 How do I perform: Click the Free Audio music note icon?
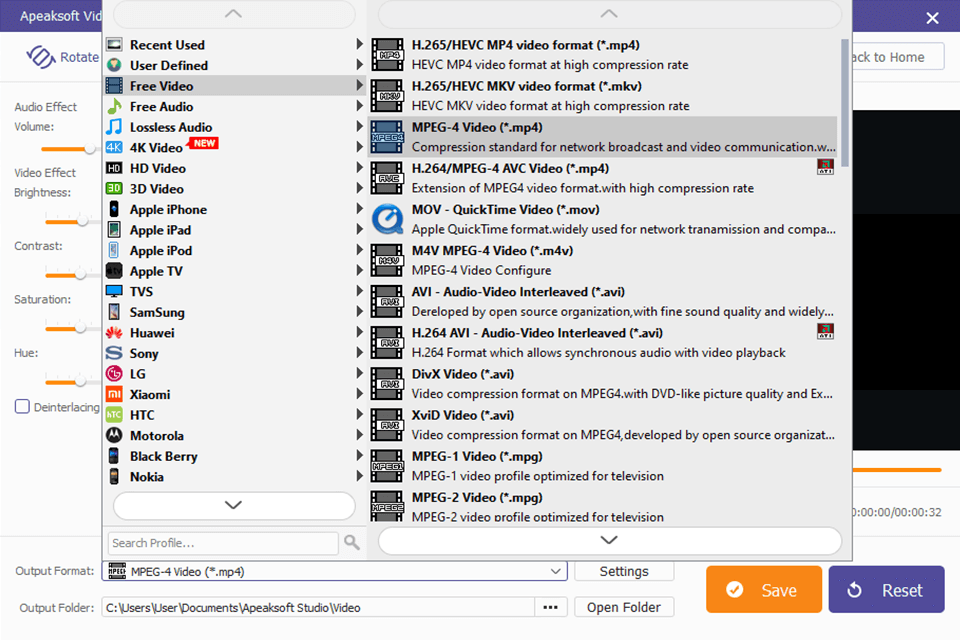114,107
